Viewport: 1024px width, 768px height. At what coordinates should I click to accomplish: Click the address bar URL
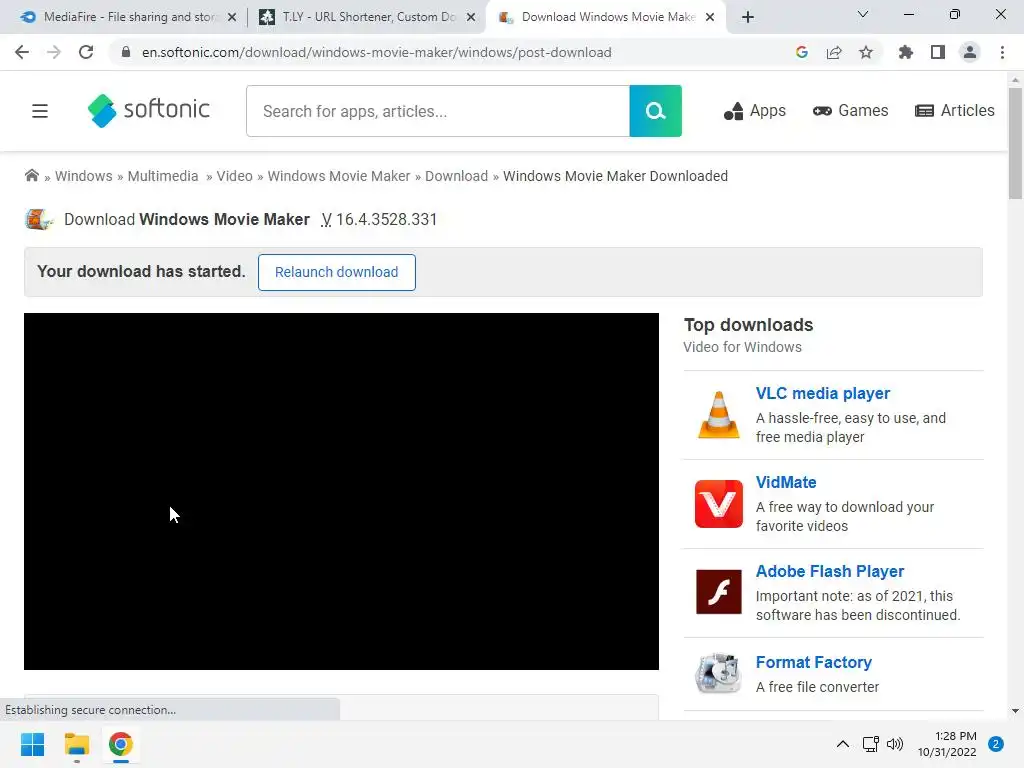point(377,52)
